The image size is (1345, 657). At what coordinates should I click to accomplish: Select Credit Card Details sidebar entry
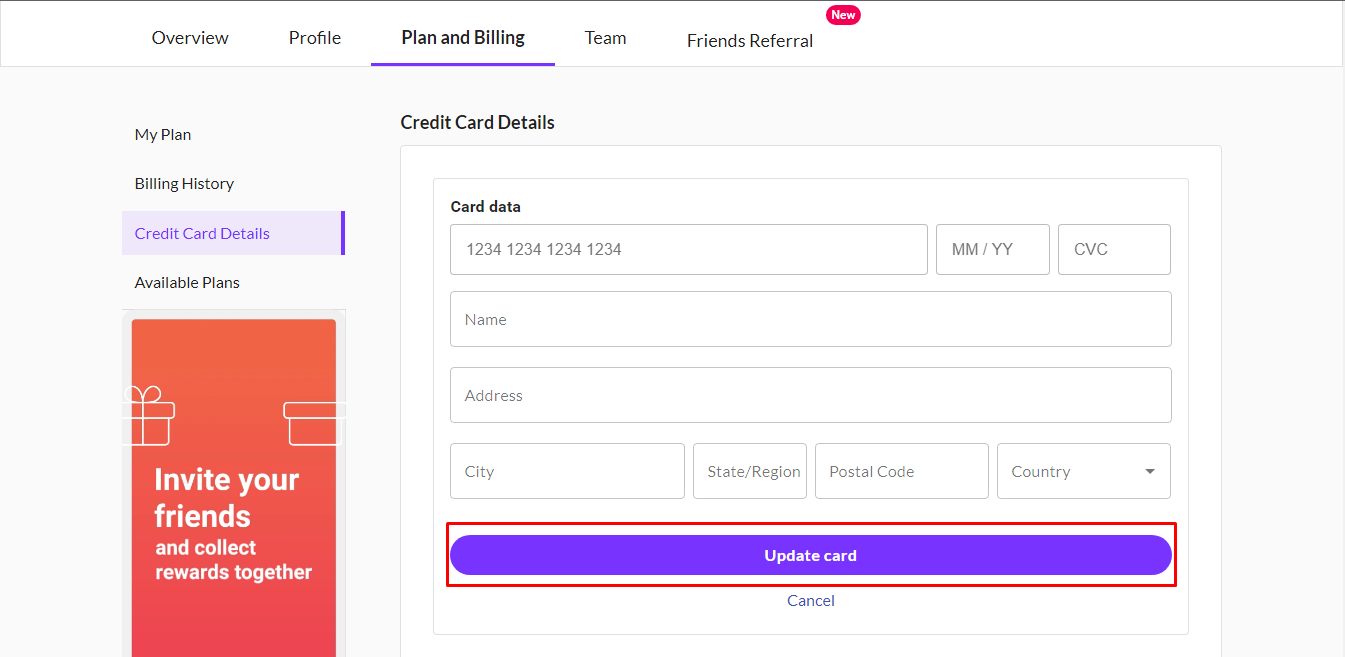pos(202,233)
